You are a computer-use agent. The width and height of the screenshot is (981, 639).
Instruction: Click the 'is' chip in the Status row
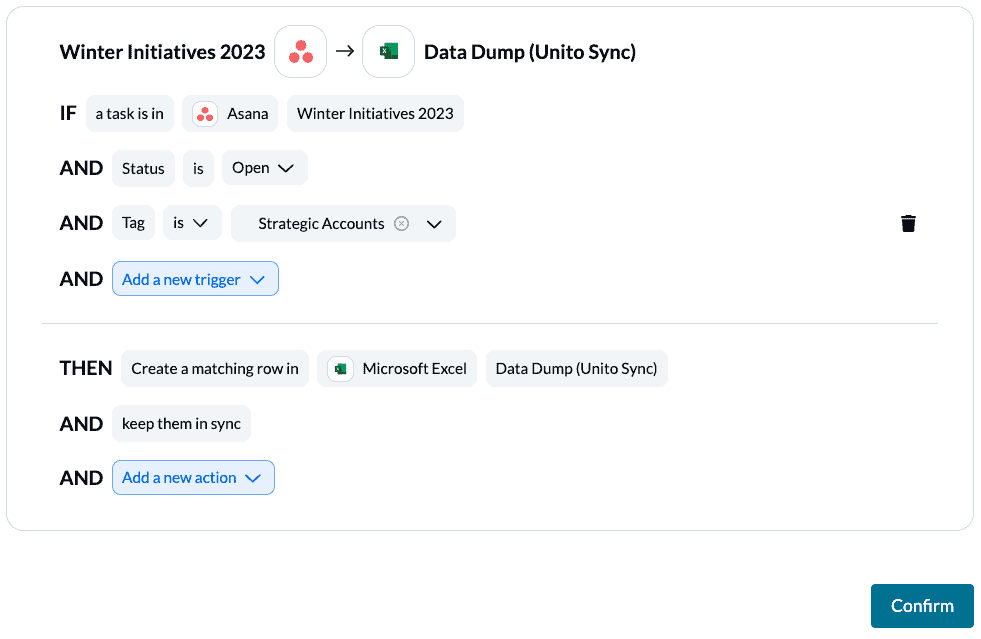[198, 168]
